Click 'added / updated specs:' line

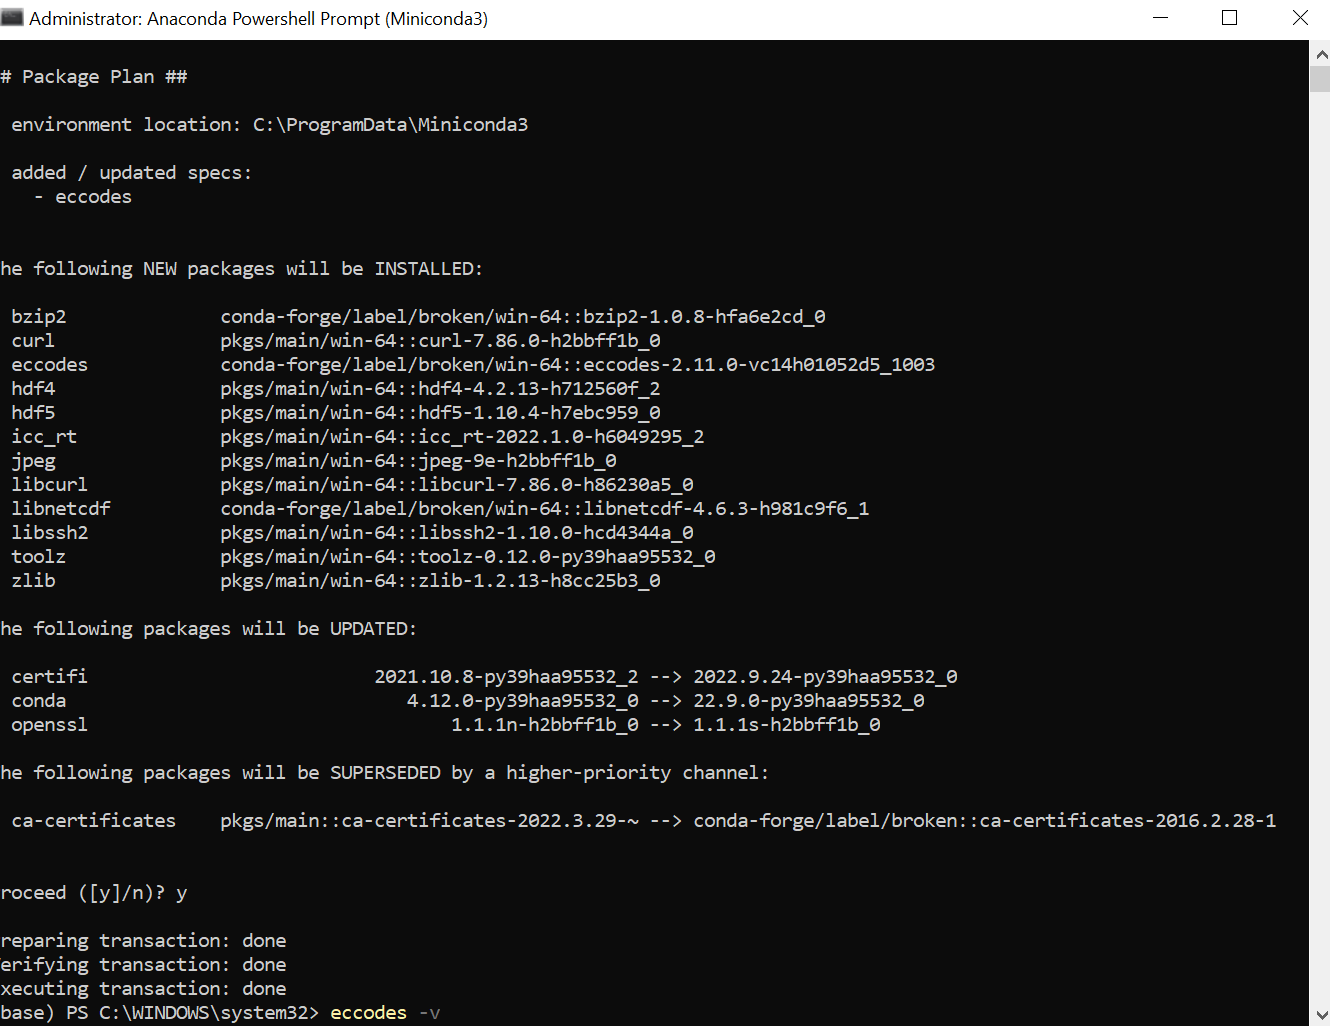point(132,173)
